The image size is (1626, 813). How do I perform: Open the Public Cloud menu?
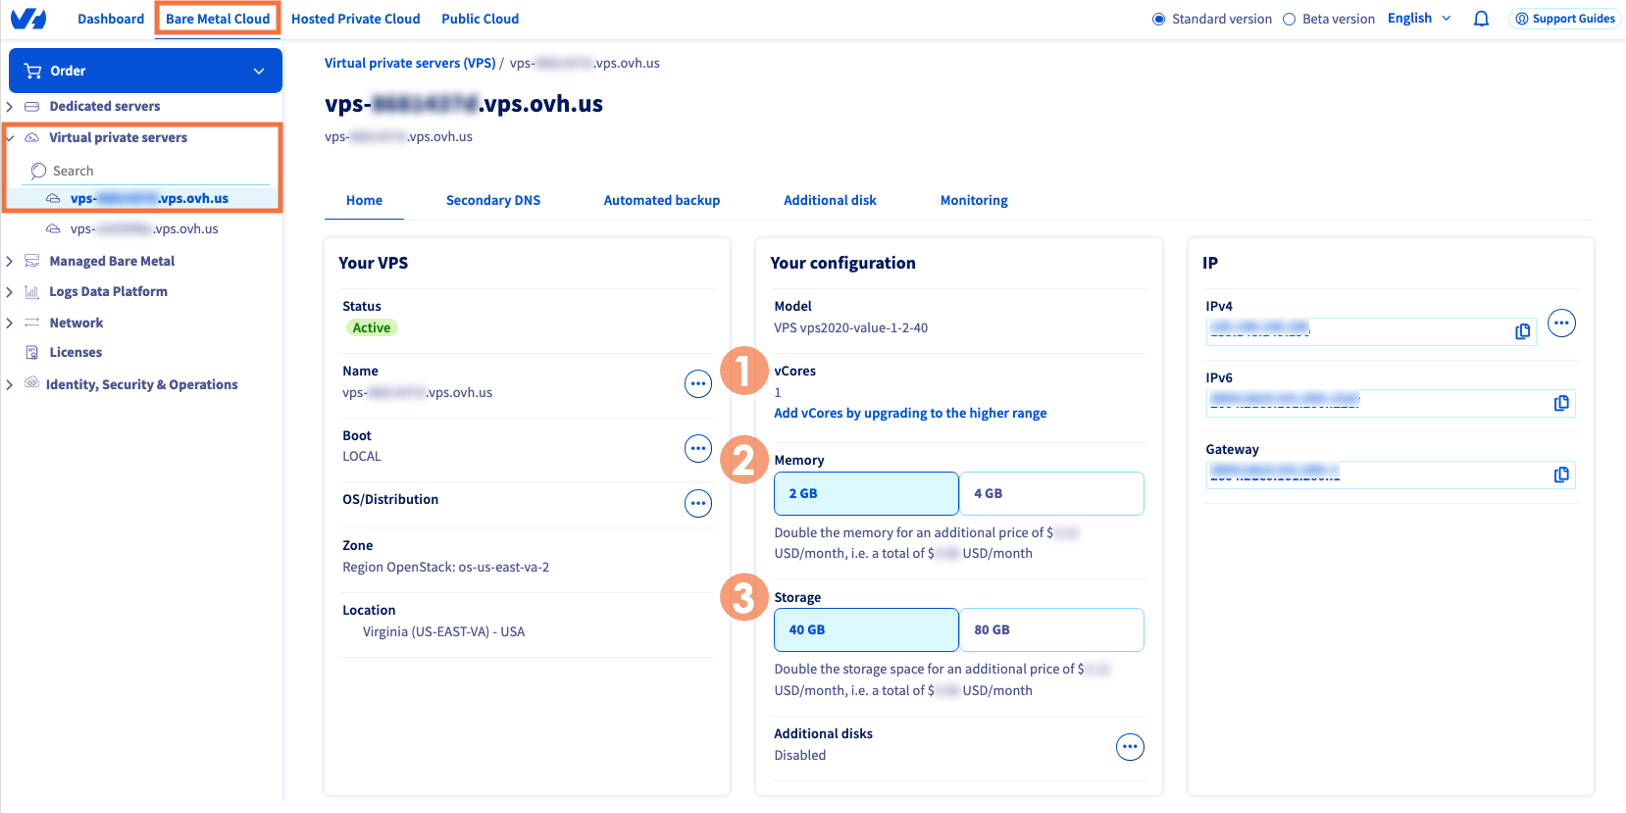click(x=480, y=19)
